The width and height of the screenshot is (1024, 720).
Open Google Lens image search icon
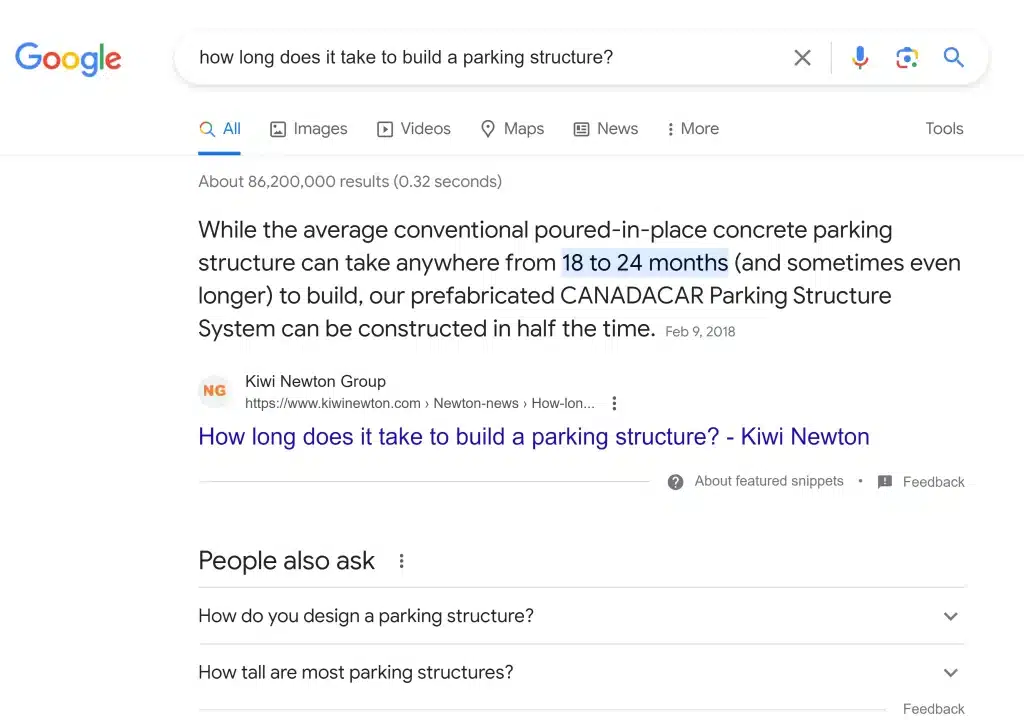[x=906, y=57]
